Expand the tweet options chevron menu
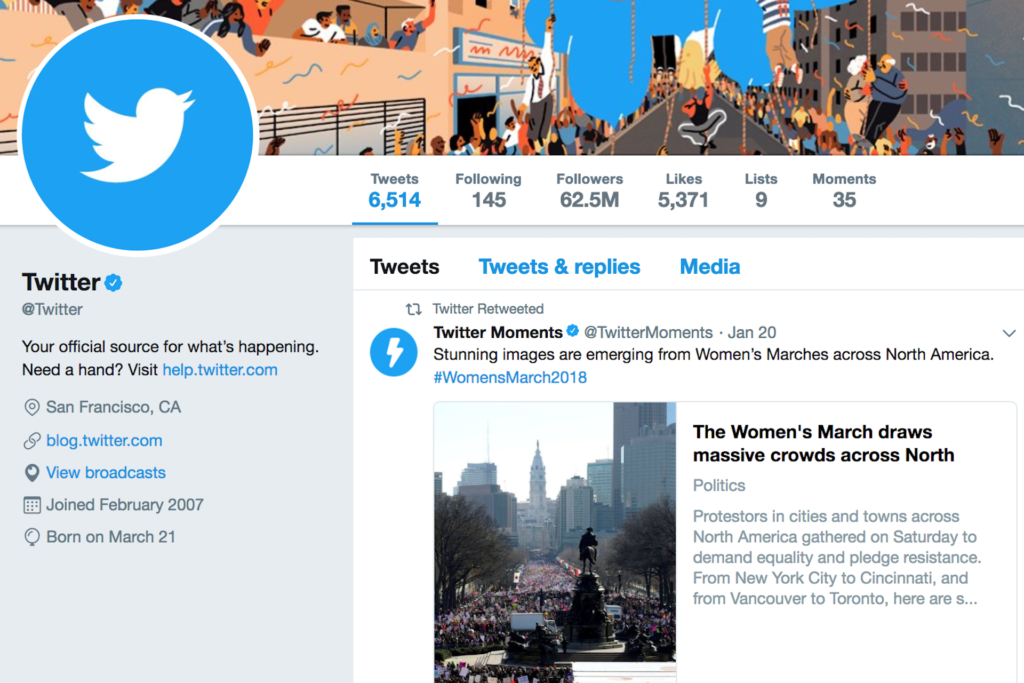 click(x=1009, y=333)
